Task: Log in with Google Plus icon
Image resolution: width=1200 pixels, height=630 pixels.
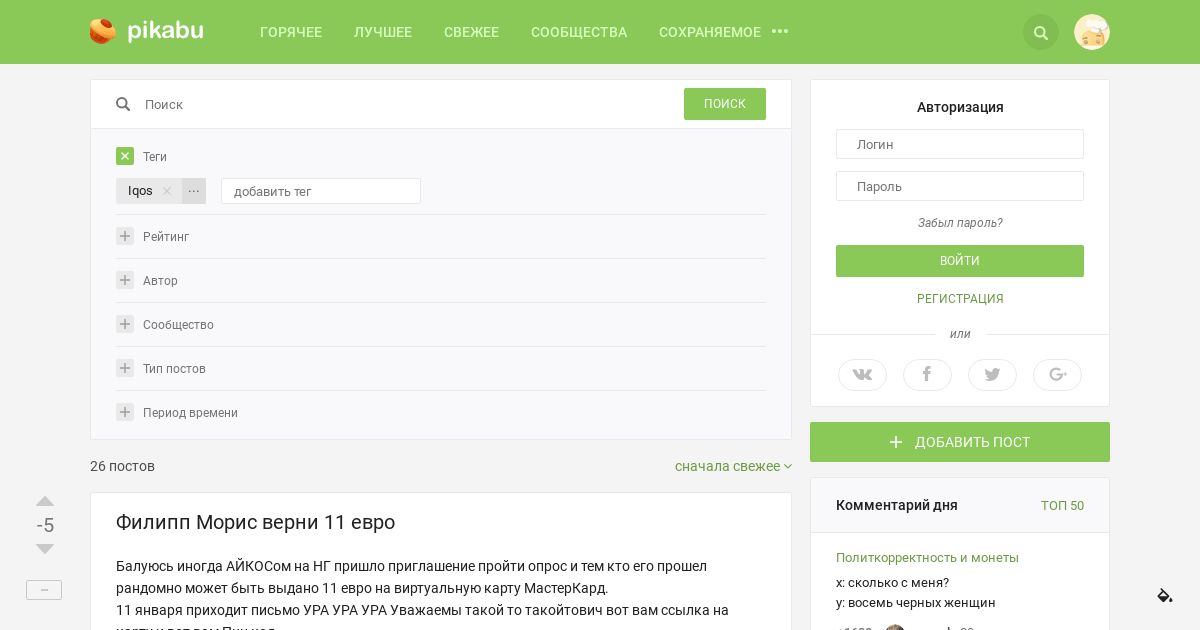Action: pyautogui.click(x=1057, y=375)
